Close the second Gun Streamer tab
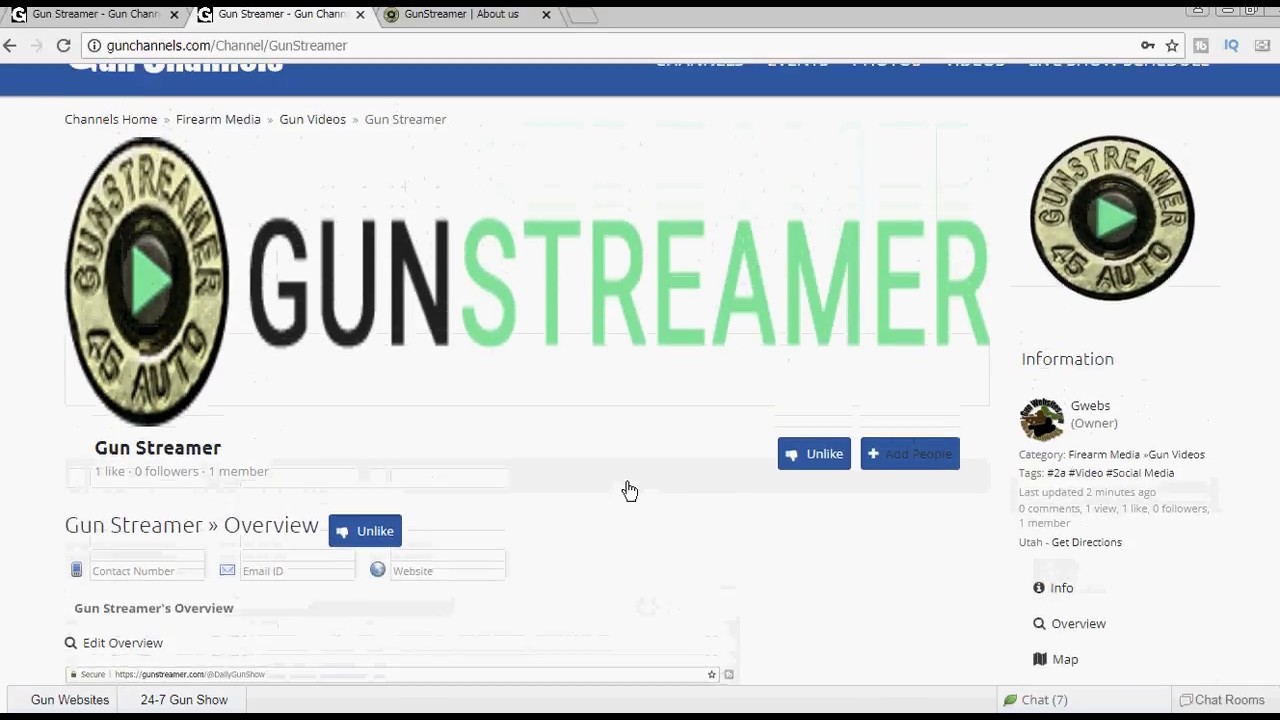Screen dimensions: 1280x720 (360, 14)
